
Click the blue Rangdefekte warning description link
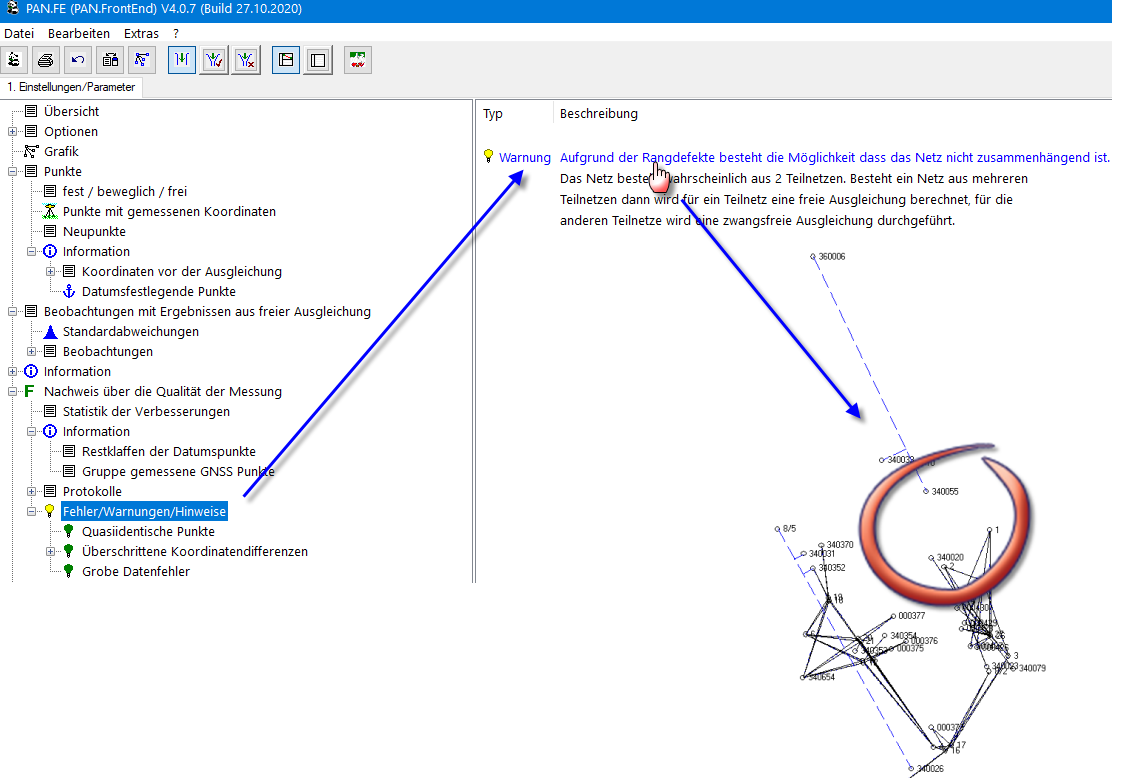point(834,157)
